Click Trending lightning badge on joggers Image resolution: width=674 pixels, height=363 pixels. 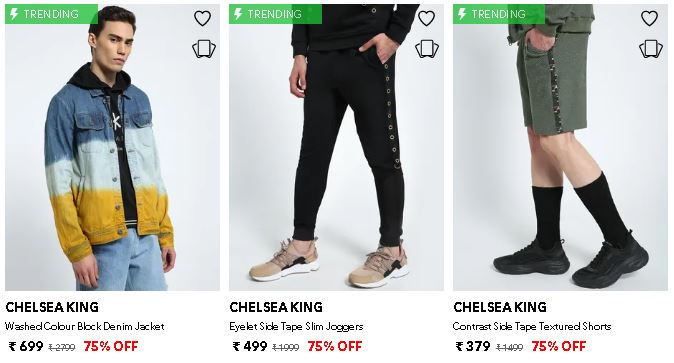pos(275,14)
